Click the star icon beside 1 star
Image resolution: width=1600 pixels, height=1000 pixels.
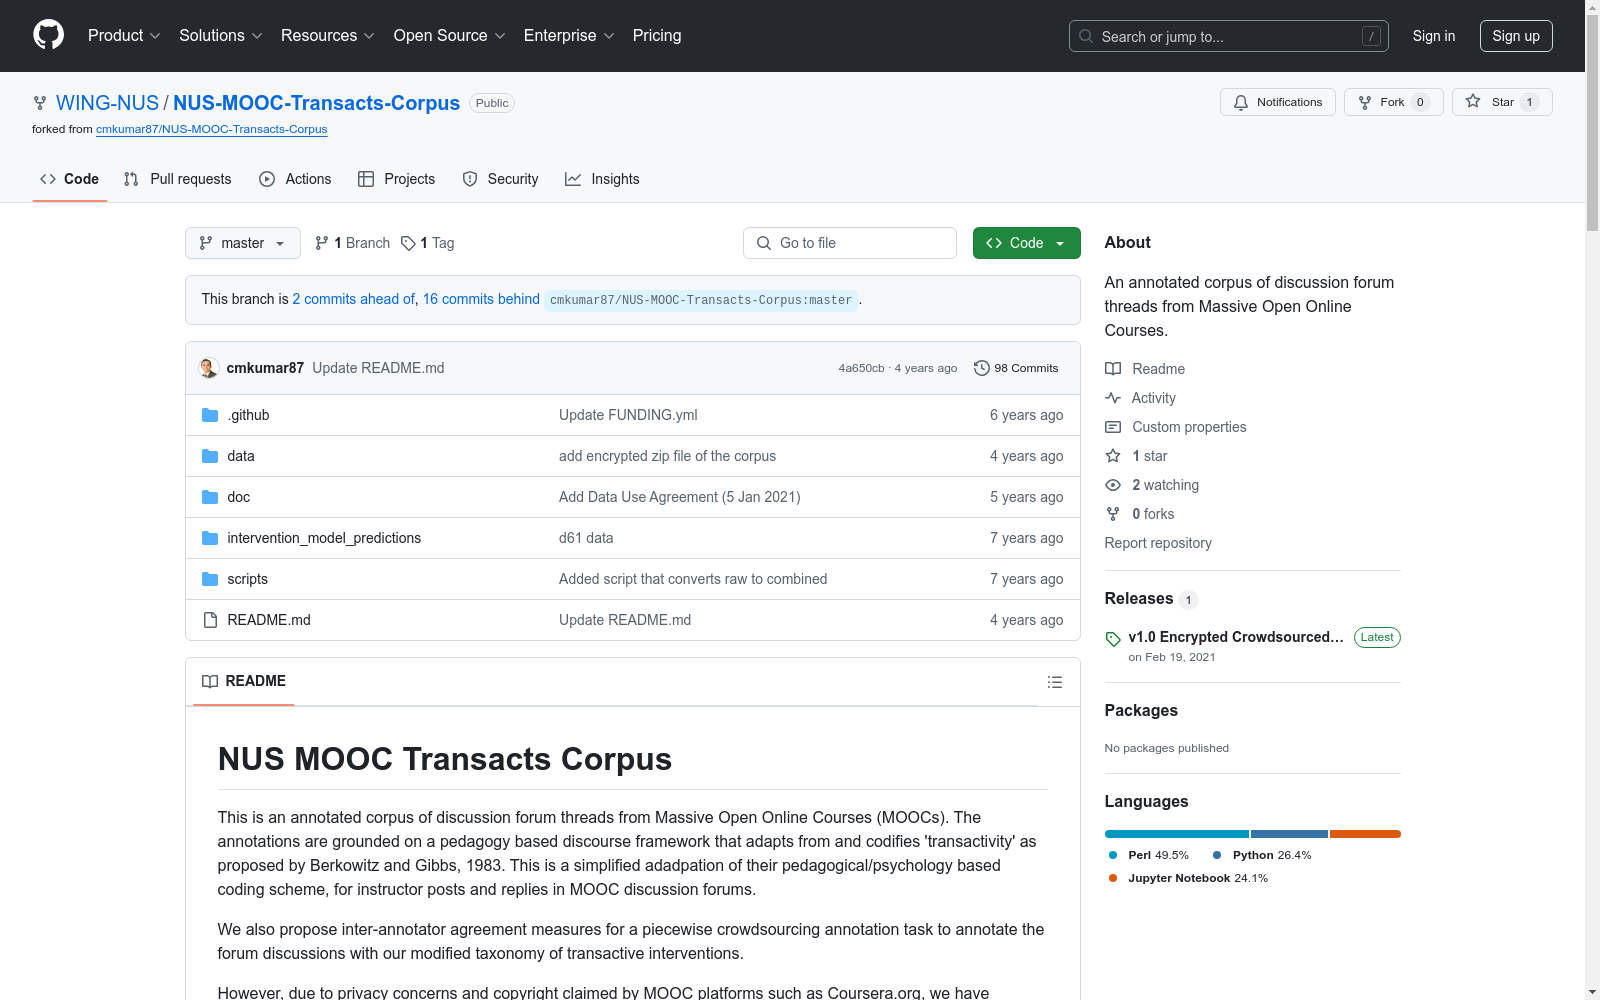click(1113, 456)
